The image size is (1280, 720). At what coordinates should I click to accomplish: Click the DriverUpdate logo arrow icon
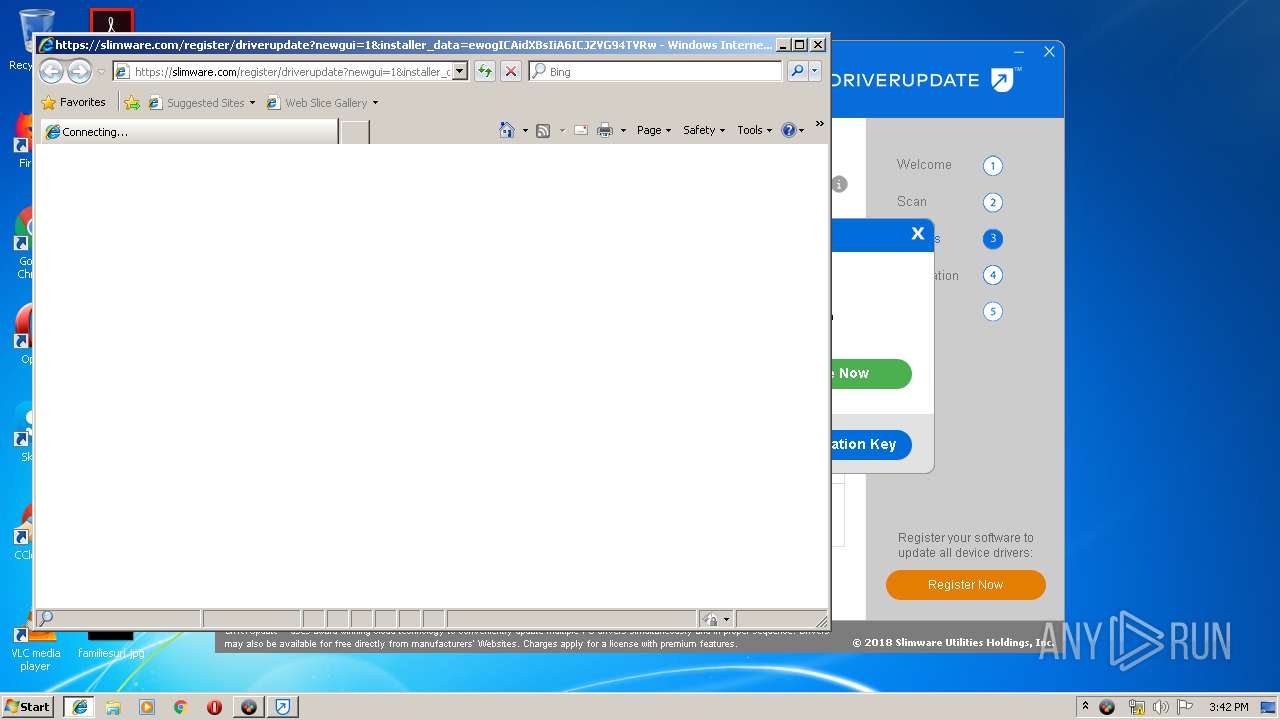[x=1003, y=80]
